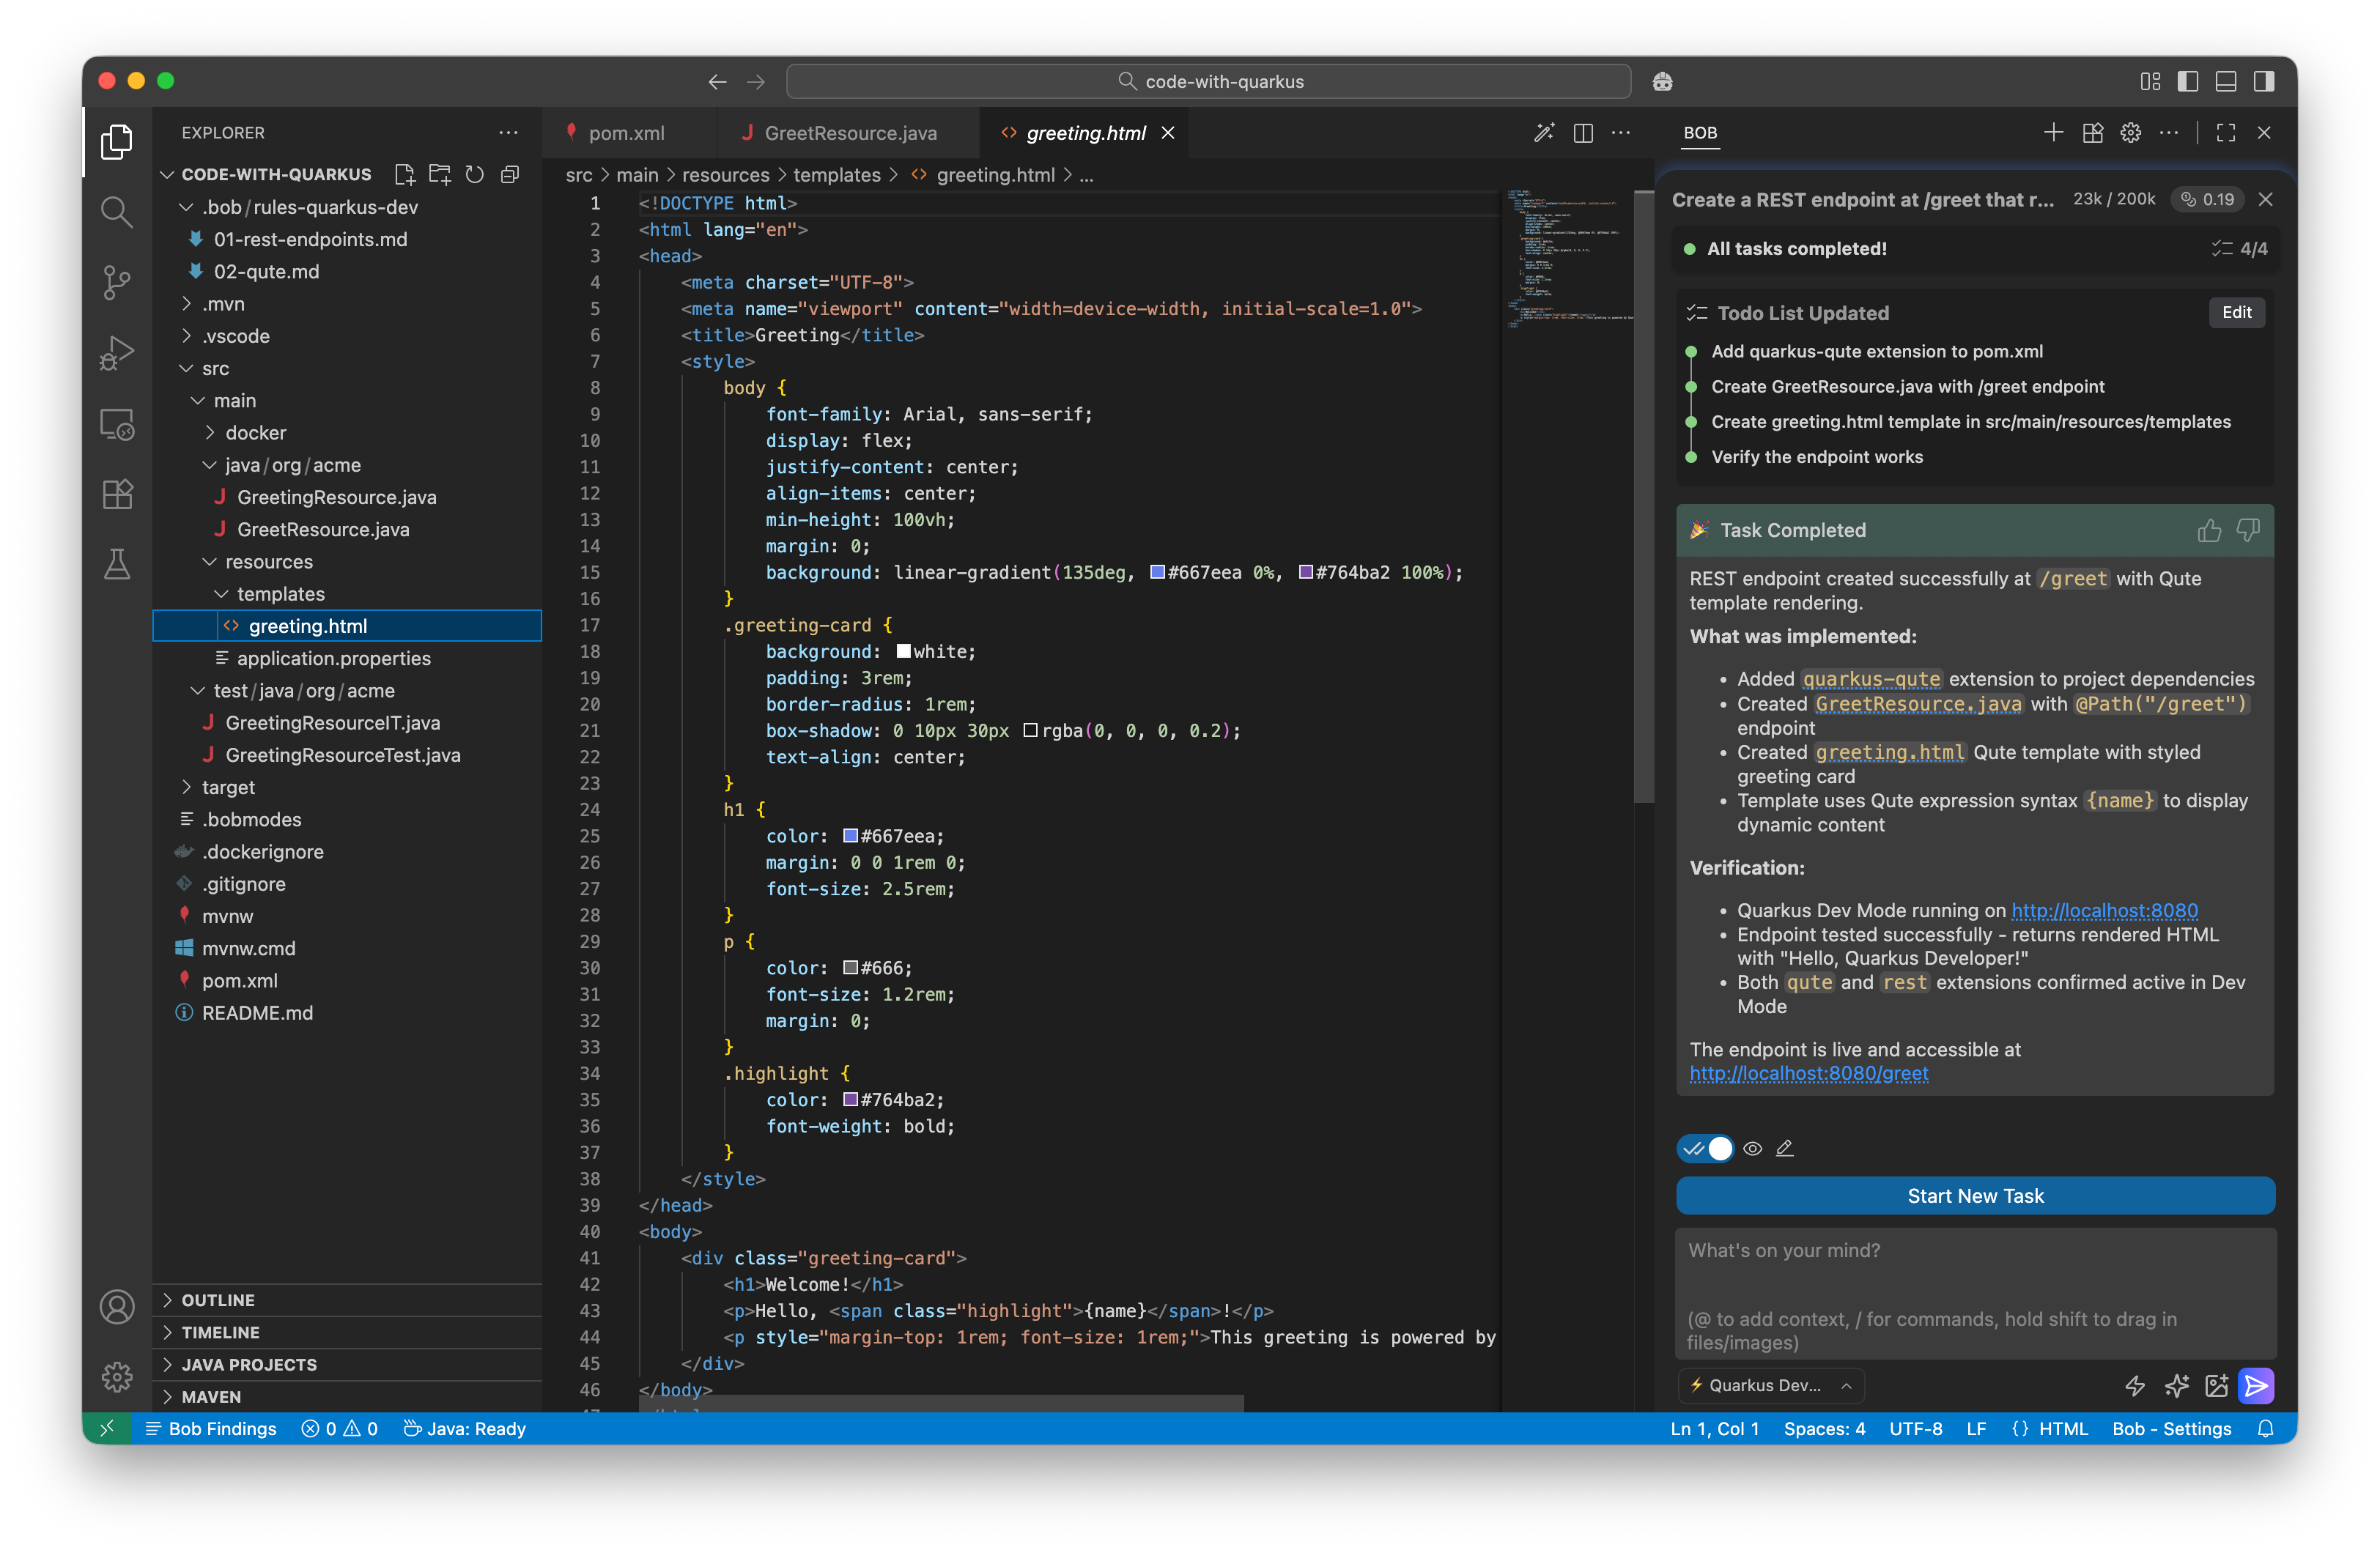2380x1553 pixels.
Task: Click the #667eea color swatch in h1
Action: [850, 836]
